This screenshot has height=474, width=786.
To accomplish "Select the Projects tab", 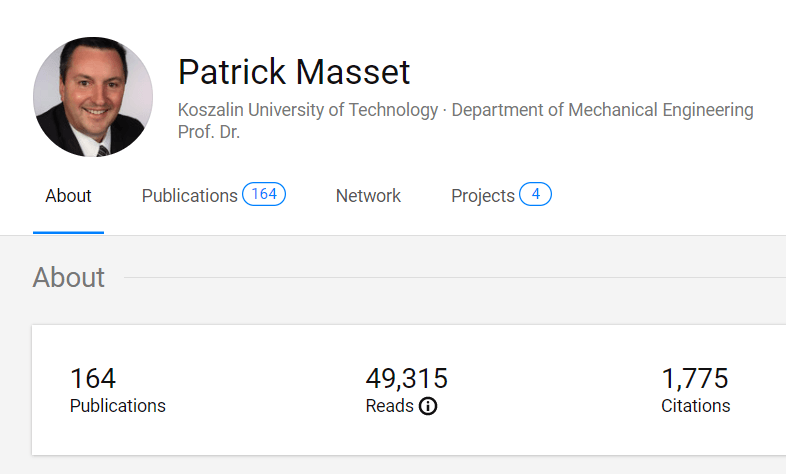I will (x=483, y=196).
